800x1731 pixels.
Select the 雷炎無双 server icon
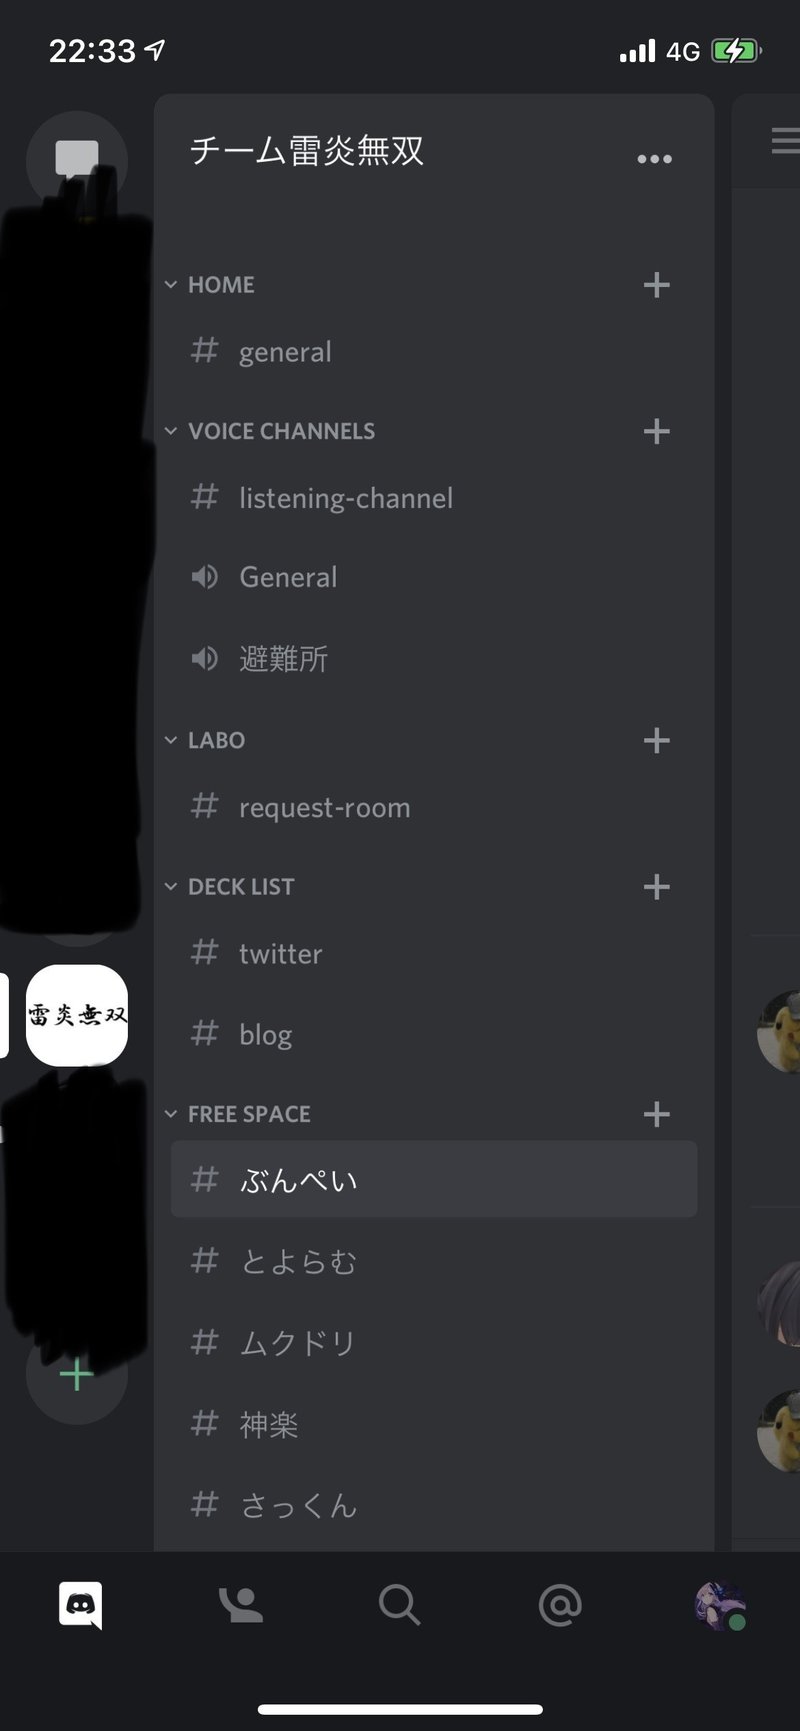pyautogui.click(x=77, y=1015)
